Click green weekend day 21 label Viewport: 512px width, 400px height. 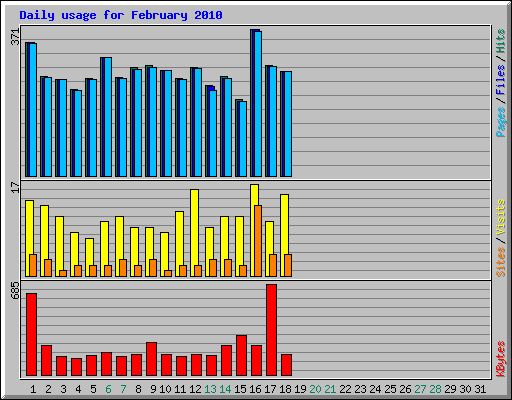[x=330, y=389]
